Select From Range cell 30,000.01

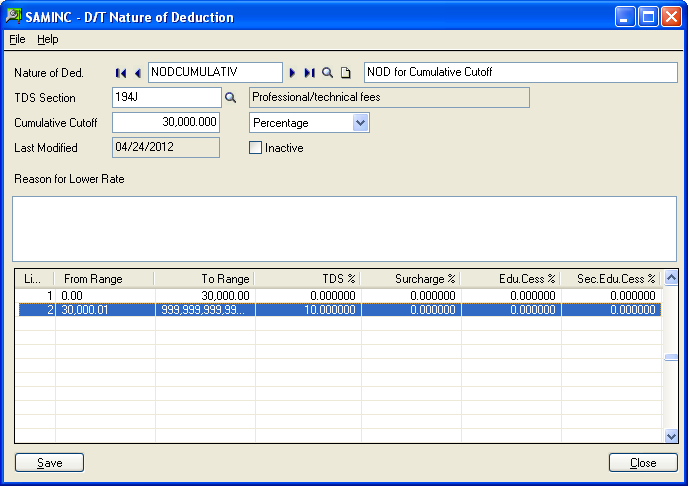[x=105, y=310]
